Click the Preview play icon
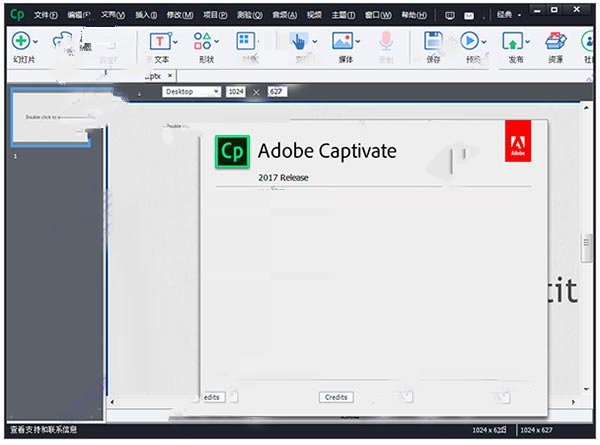The width and height of the screenshot is (600, 445). [x=469, y=41]
